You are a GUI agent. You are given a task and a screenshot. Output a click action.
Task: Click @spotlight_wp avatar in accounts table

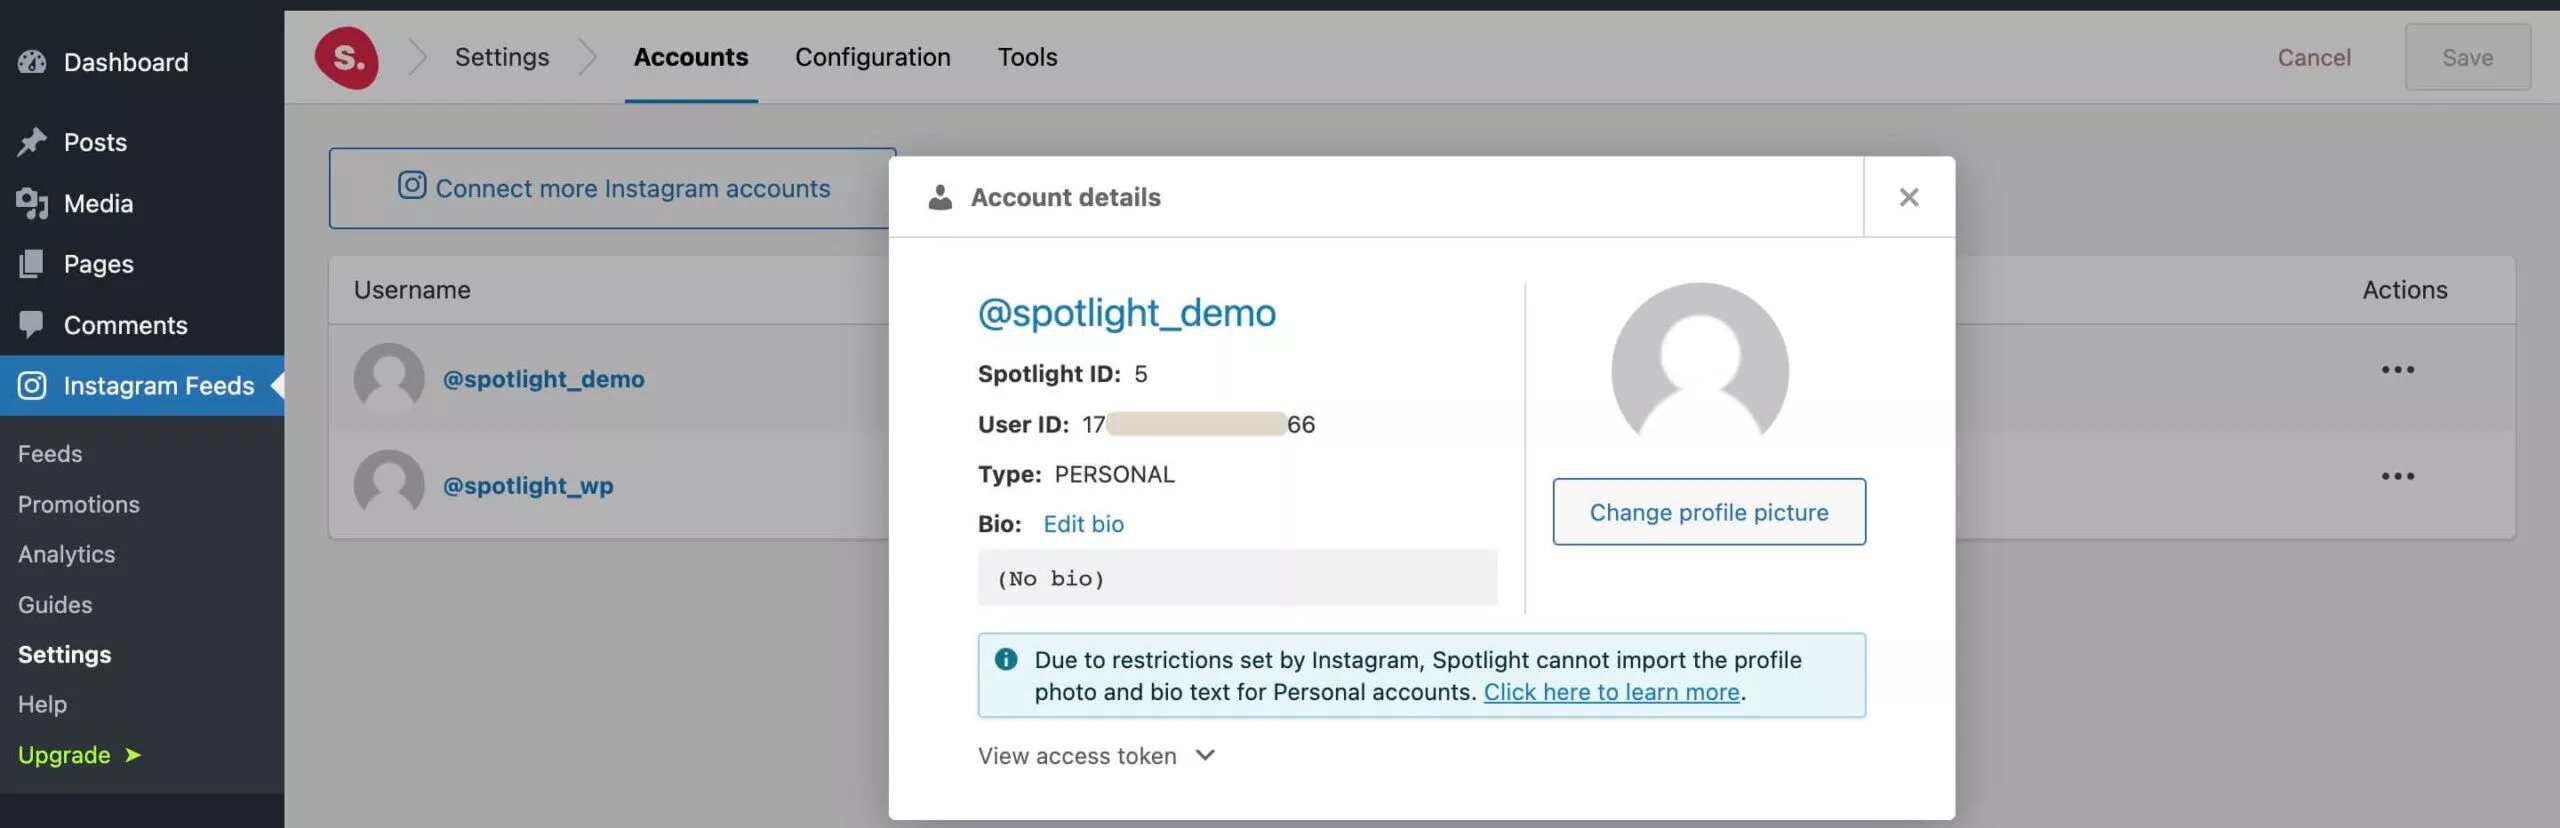point(389,484)
